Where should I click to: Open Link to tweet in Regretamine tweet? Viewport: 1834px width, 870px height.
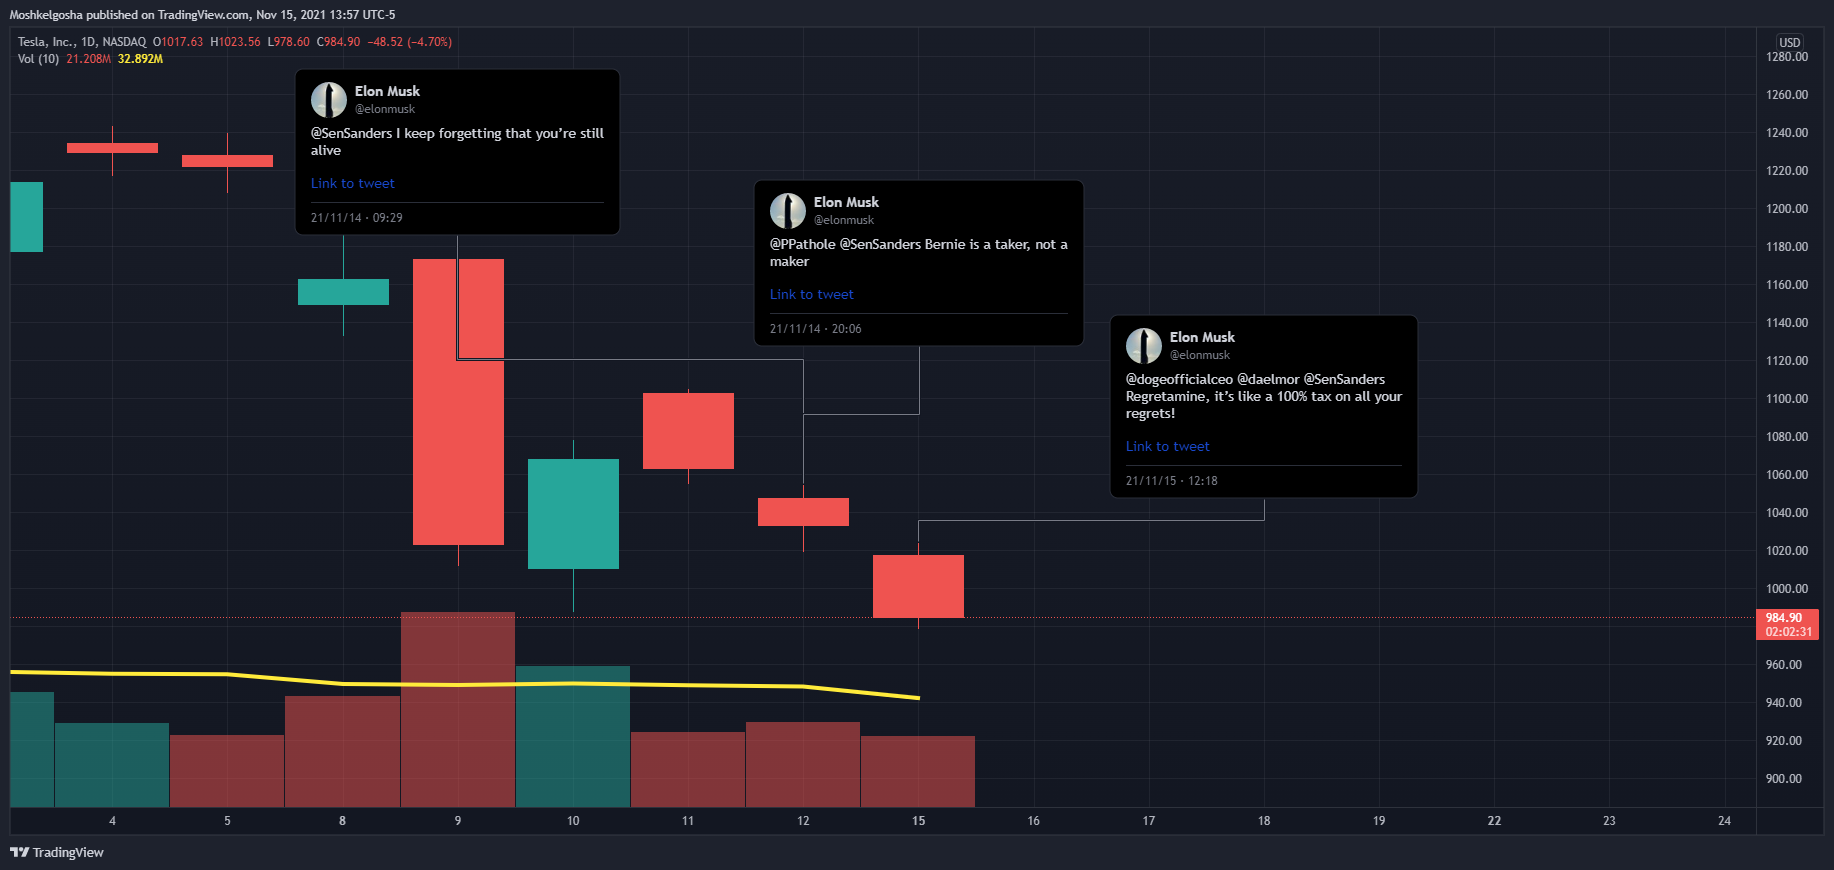1167,446
